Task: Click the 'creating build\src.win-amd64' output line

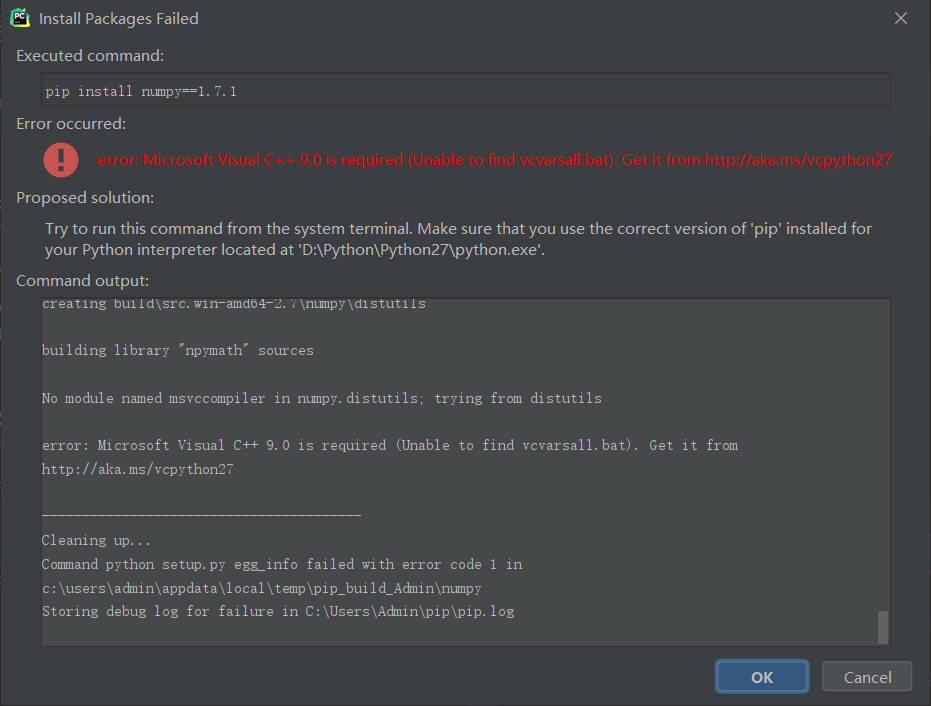Action: 233,303
